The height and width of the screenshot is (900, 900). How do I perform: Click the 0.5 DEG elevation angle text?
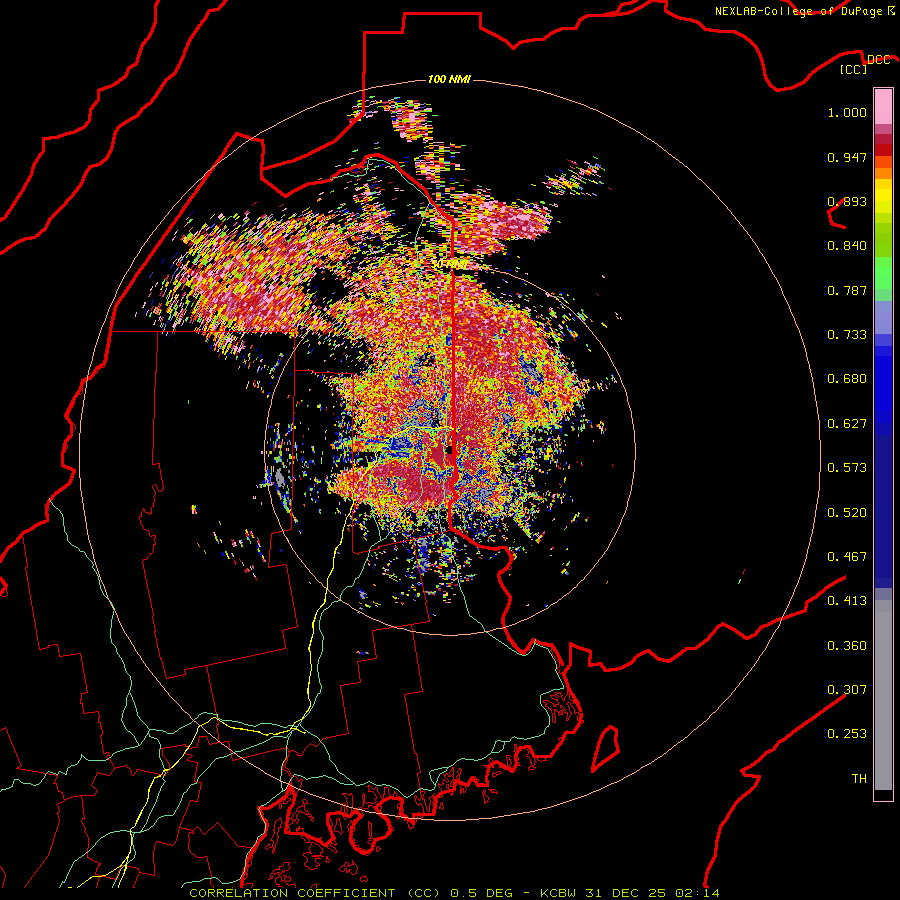coord(481,893)
